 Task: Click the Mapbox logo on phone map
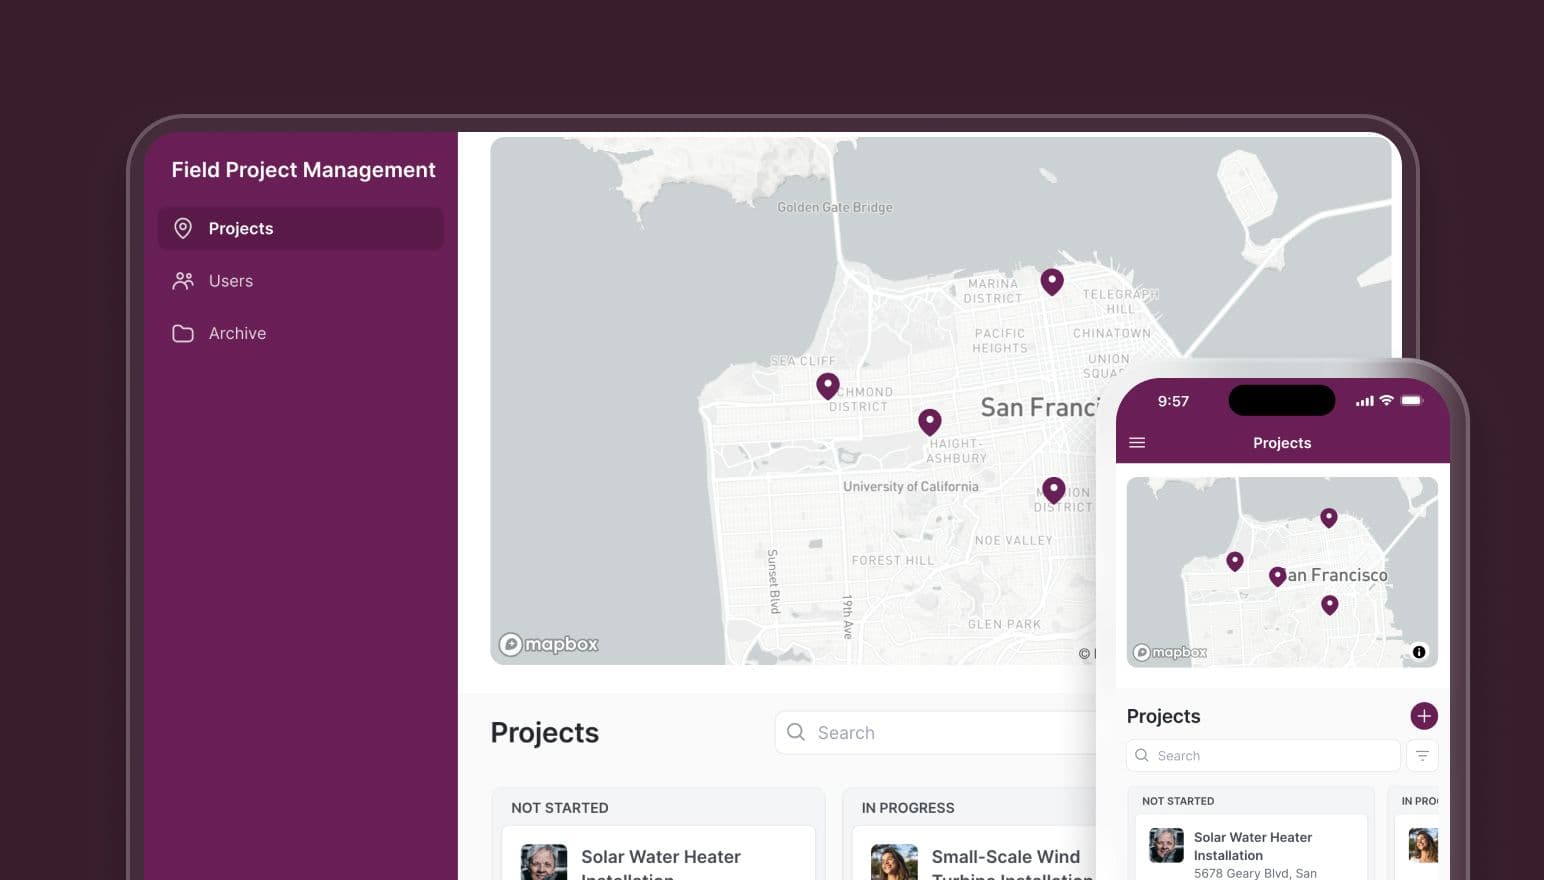(x=1170, y=652)
